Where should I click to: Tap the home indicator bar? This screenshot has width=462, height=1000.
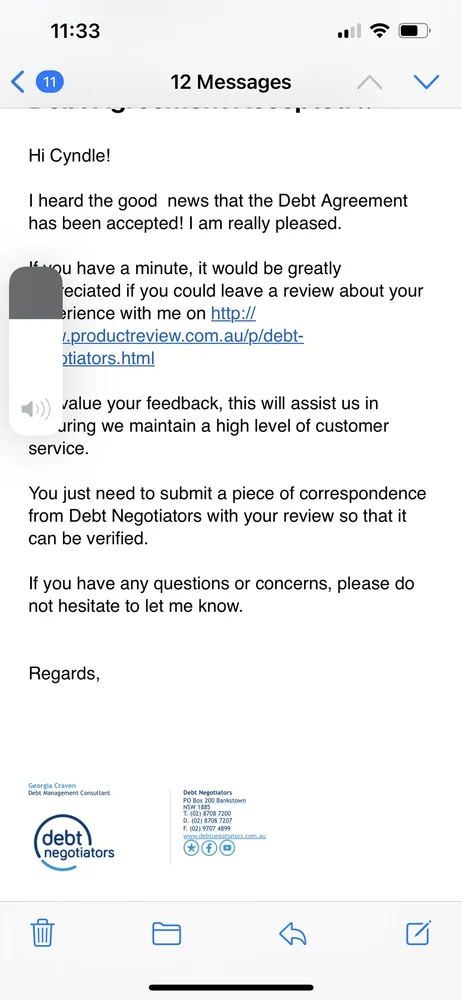231,987
